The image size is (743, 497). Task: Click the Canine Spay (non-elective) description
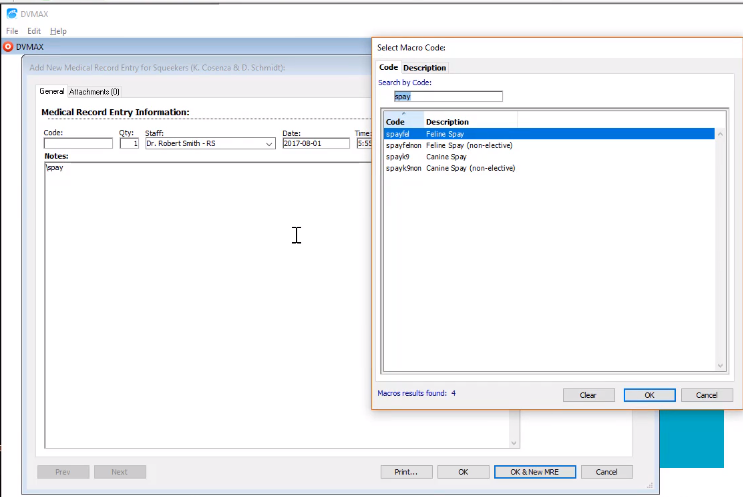[471, 168]
